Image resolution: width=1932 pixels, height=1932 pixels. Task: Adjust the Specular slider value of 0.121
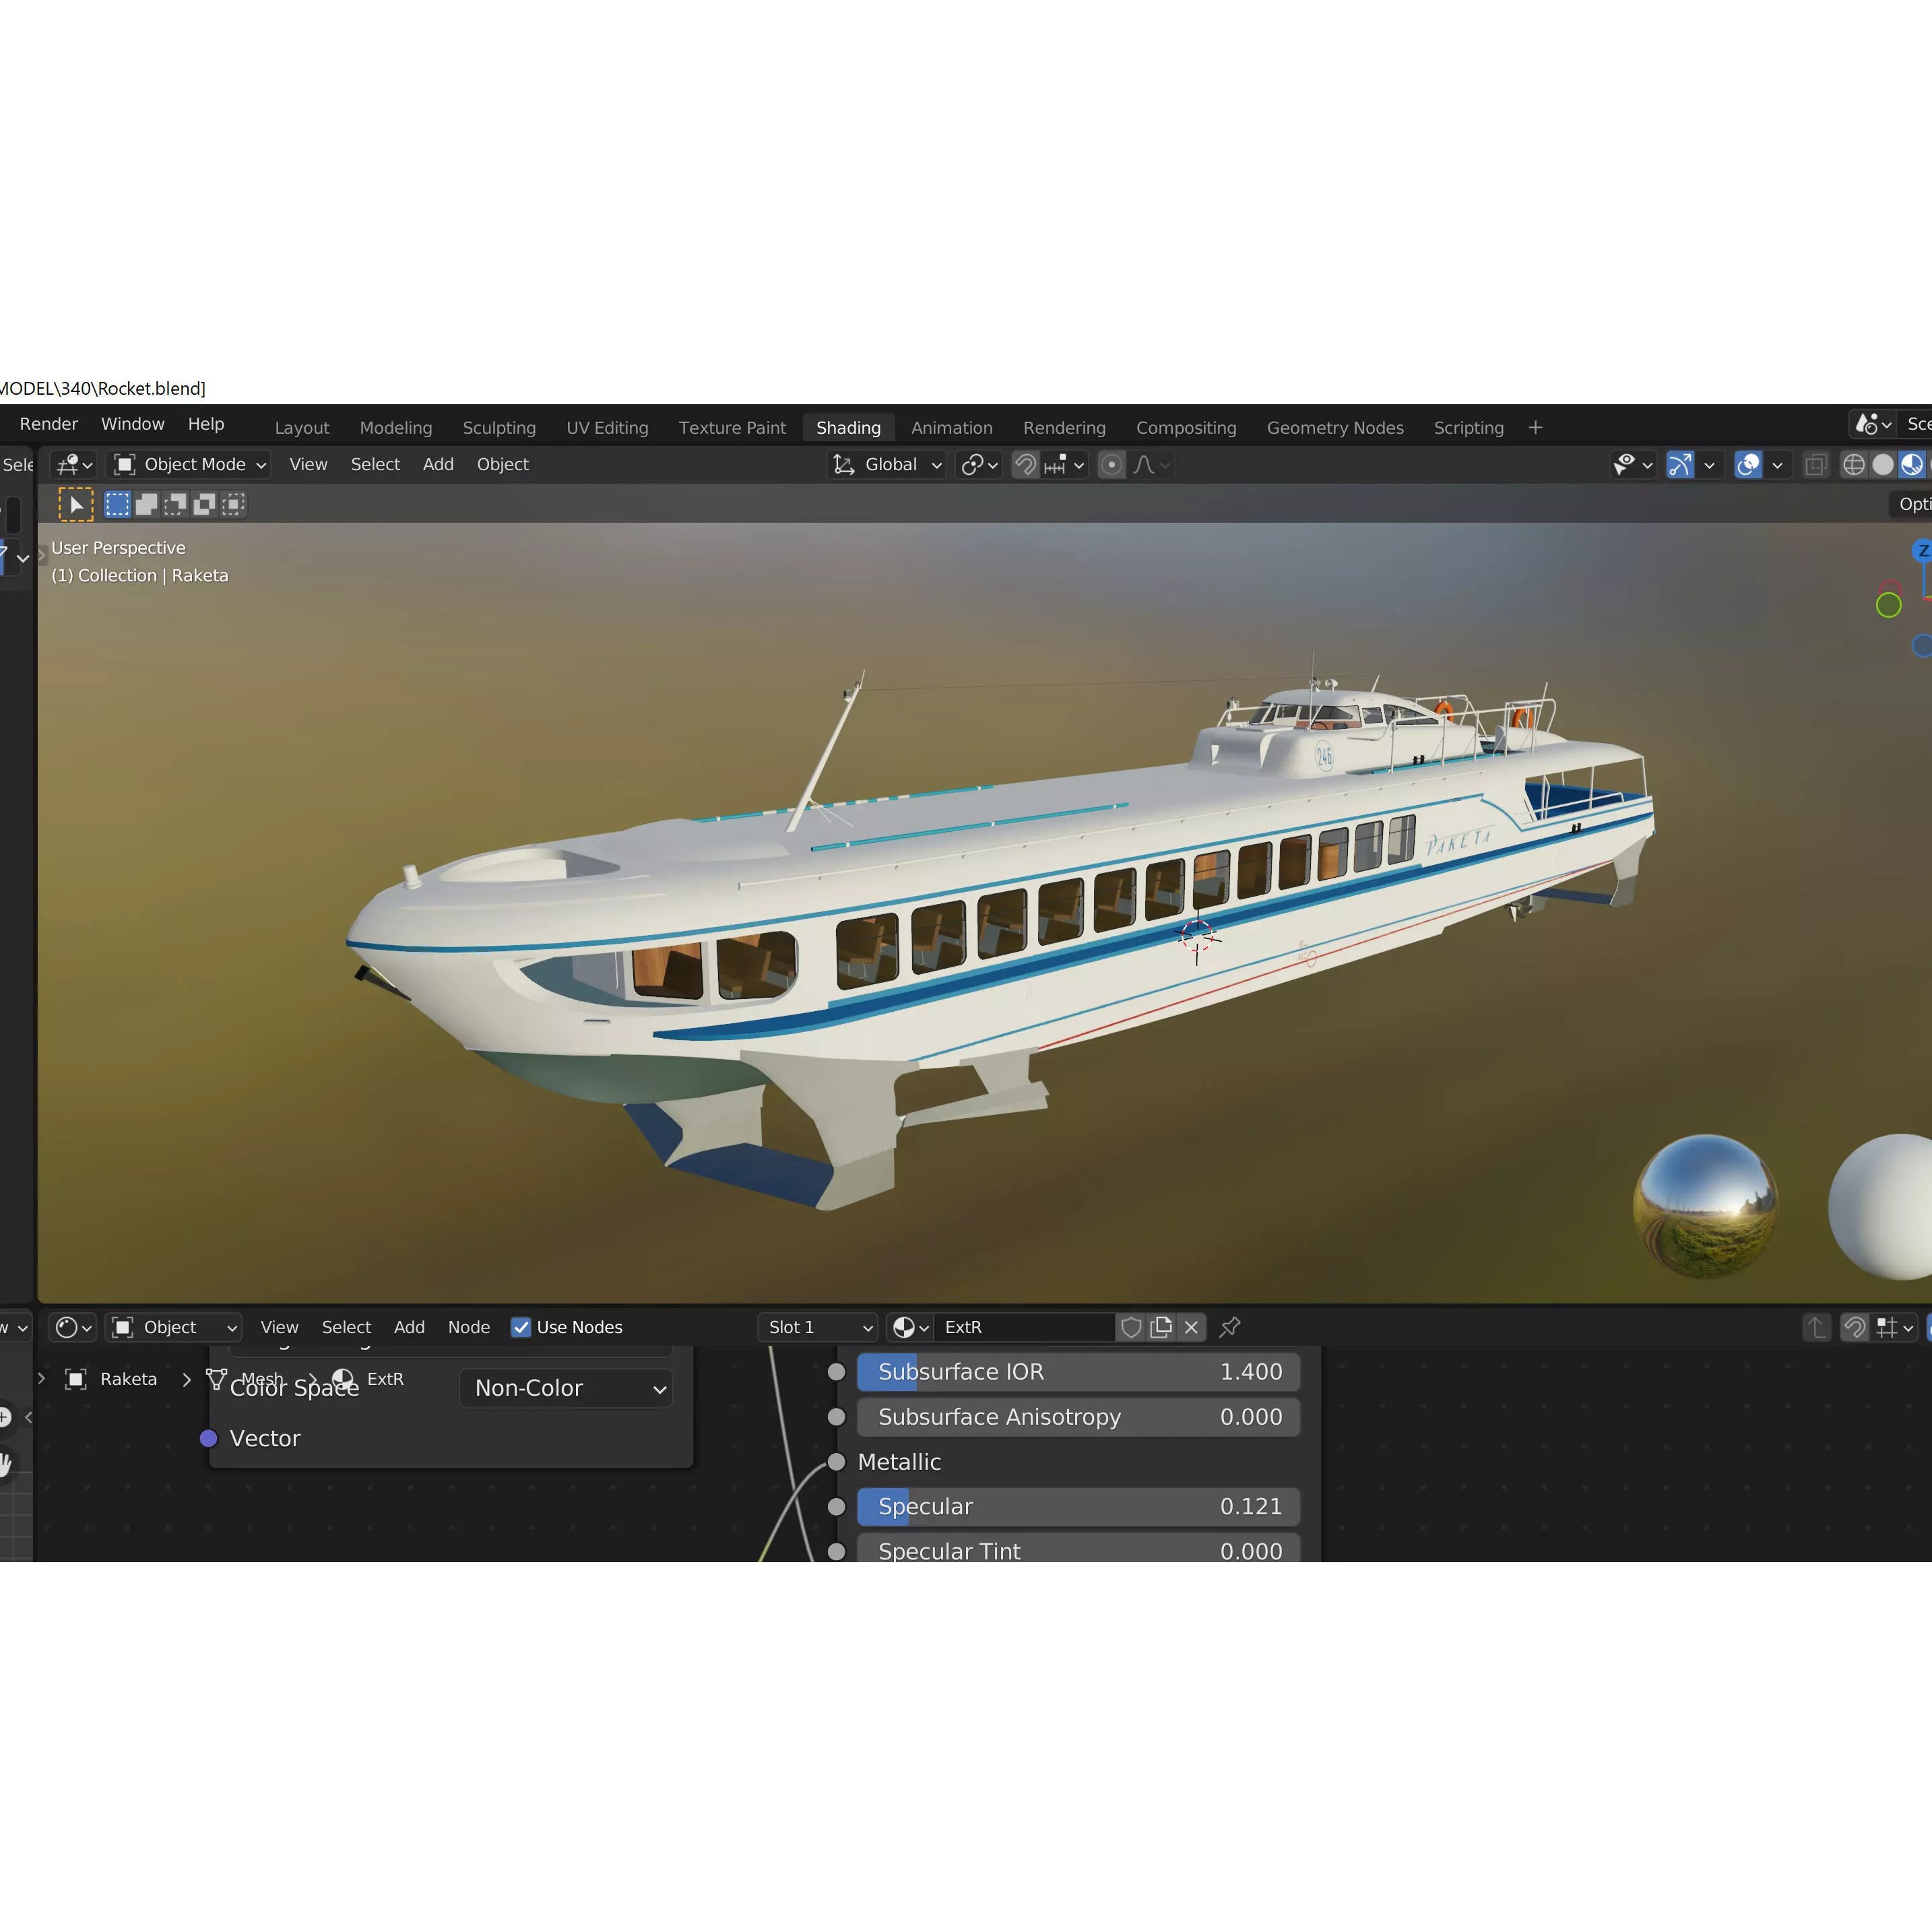pyautogui.click(x=1077, y=1506)
